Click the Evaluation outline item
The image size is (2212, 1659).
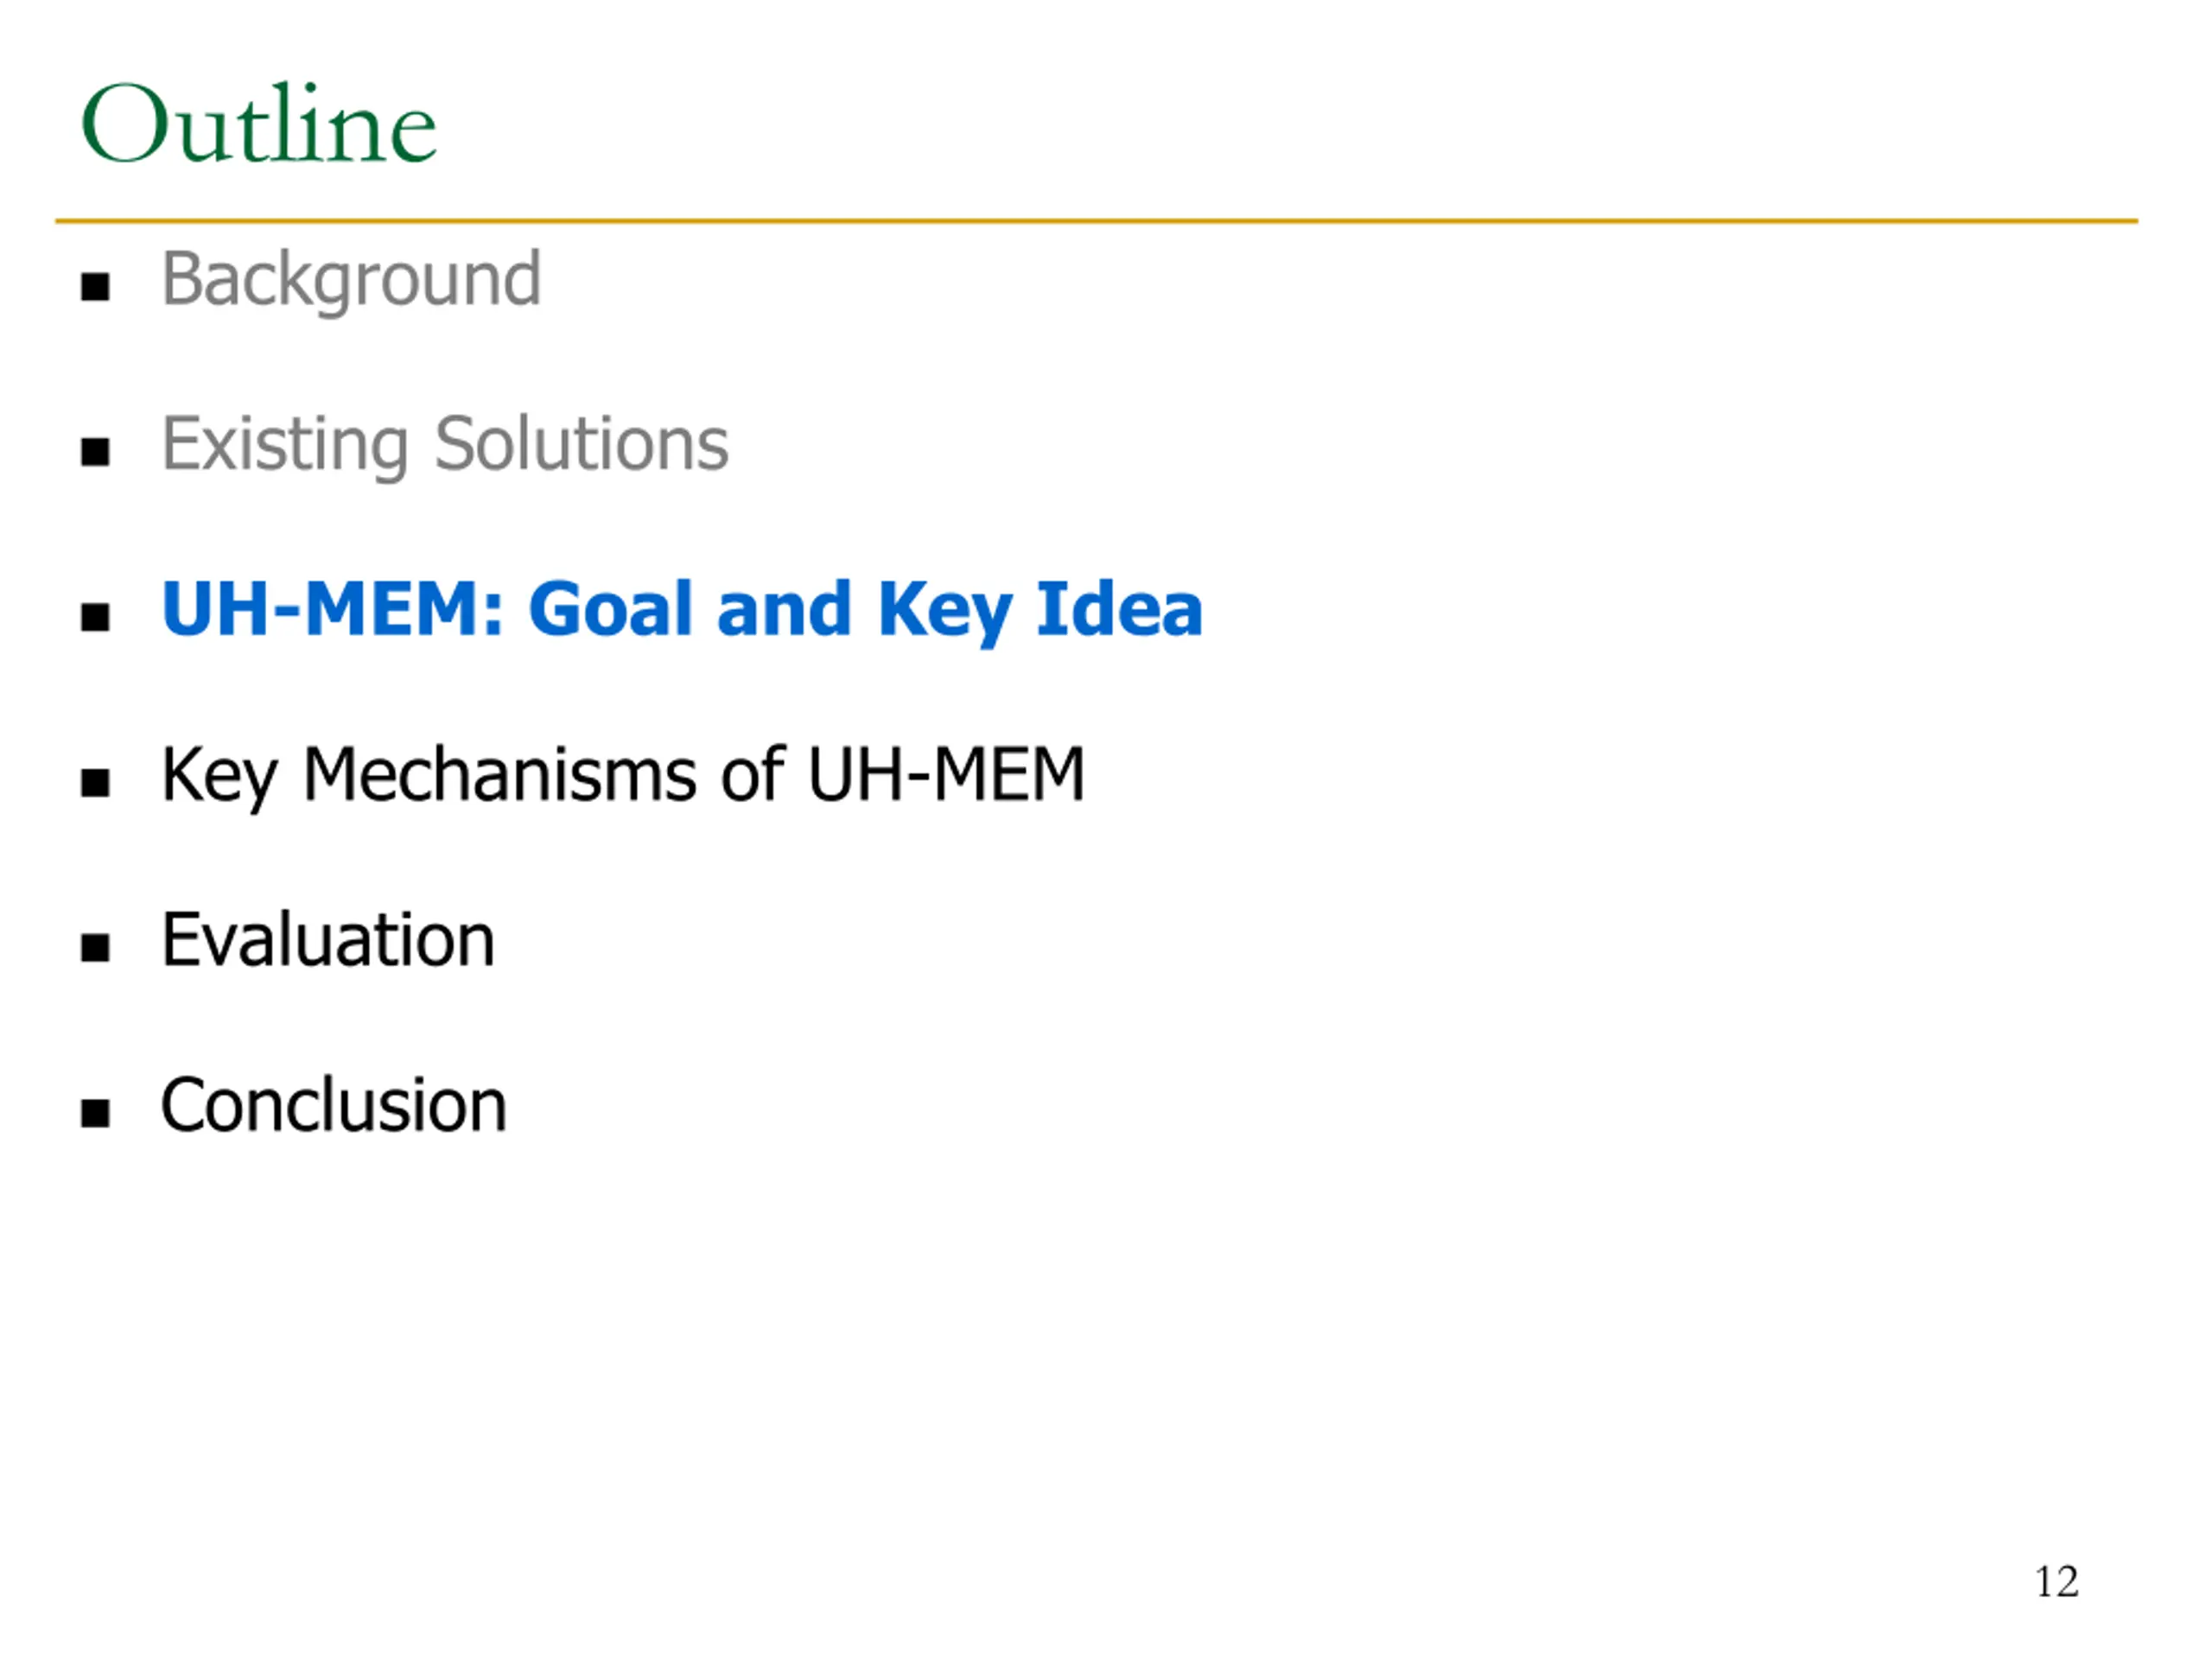[x=328, y=940]
